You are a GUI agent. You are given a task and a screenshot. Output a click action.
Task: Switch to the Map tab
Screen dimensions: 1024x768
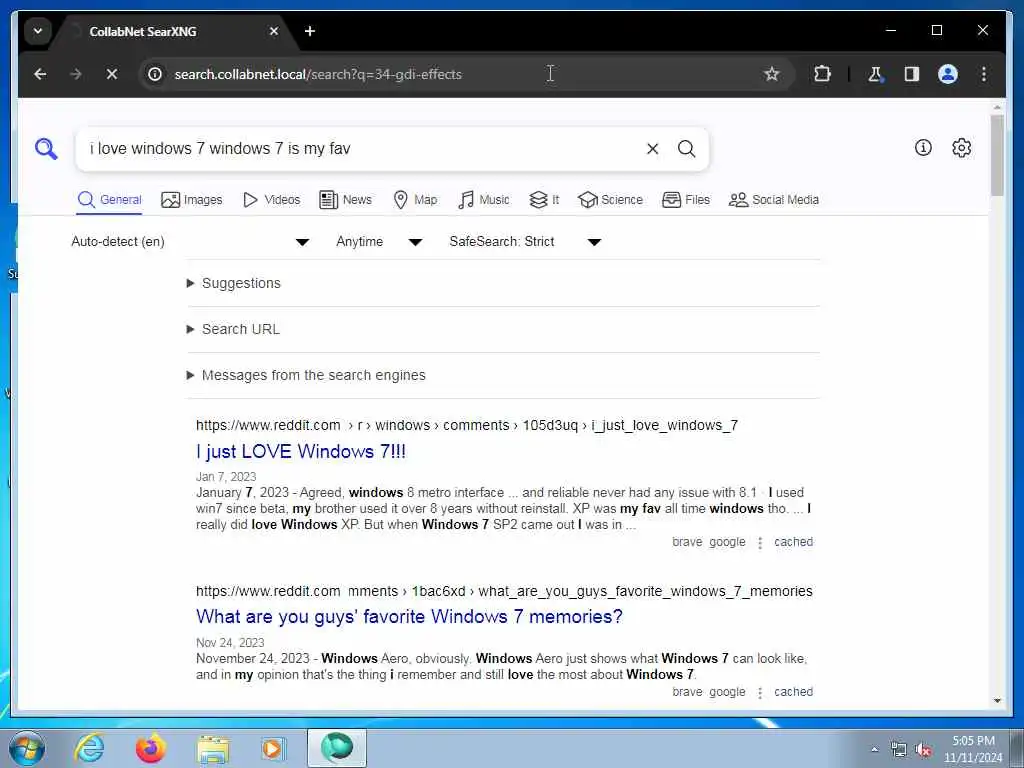pyautogui.click(x=415, y=200)
